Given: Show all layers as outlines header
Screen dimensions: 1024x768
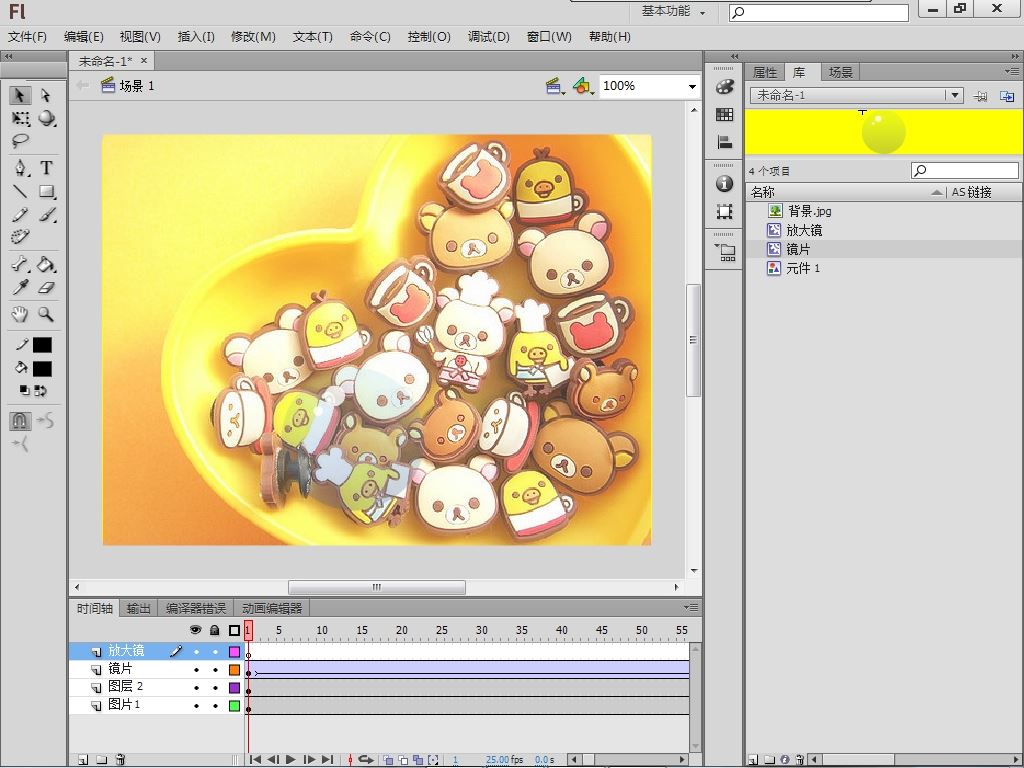Looking at the screenshot, I should [x=234, y=630].
